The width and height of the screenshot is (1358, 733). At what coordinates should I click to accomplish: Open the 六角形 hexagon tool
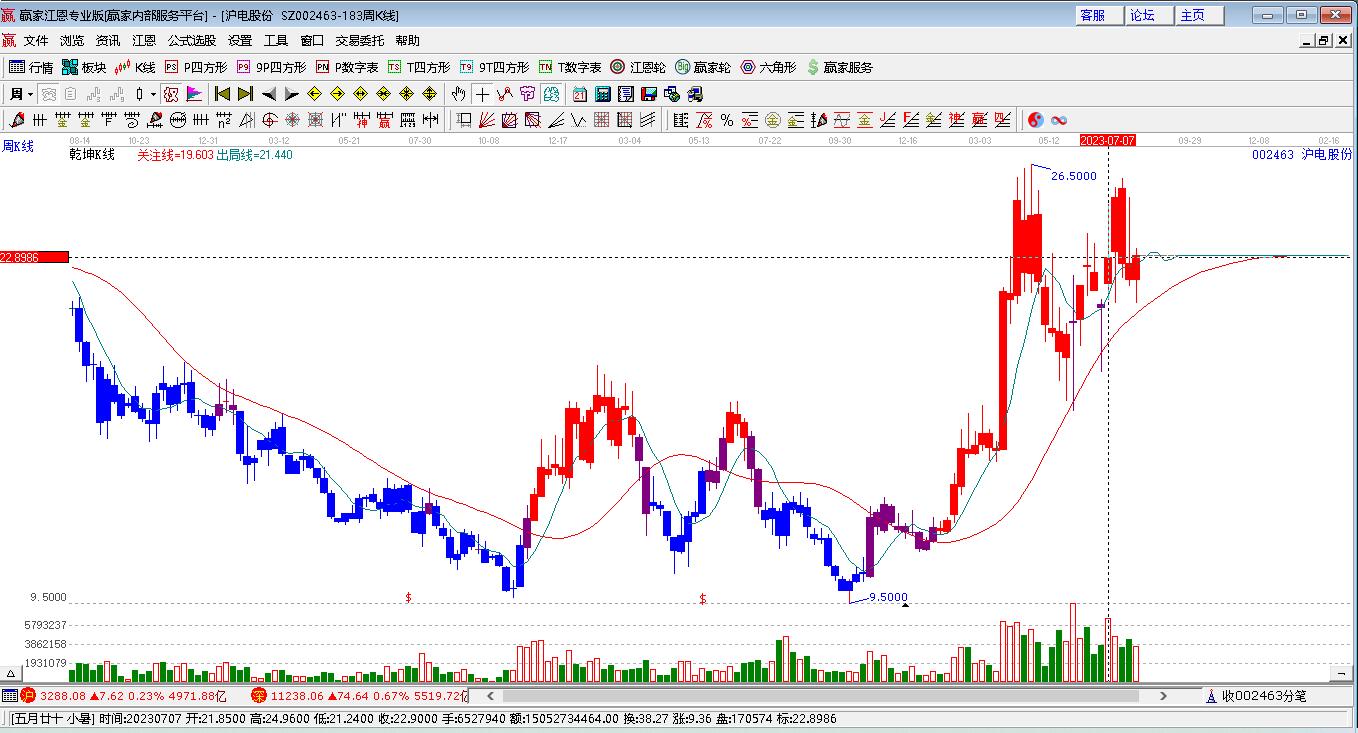(x=768, y=67)
